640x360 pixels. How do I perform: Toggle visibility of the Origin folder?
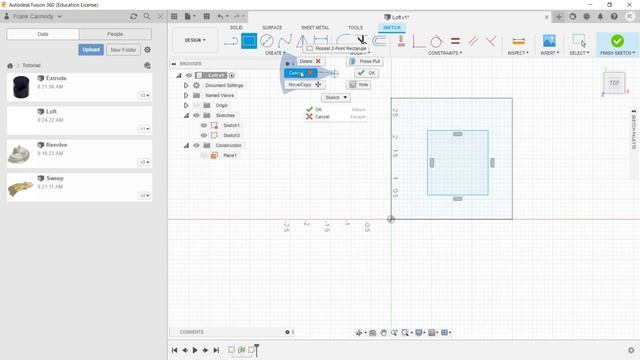(x=196, y=105)
